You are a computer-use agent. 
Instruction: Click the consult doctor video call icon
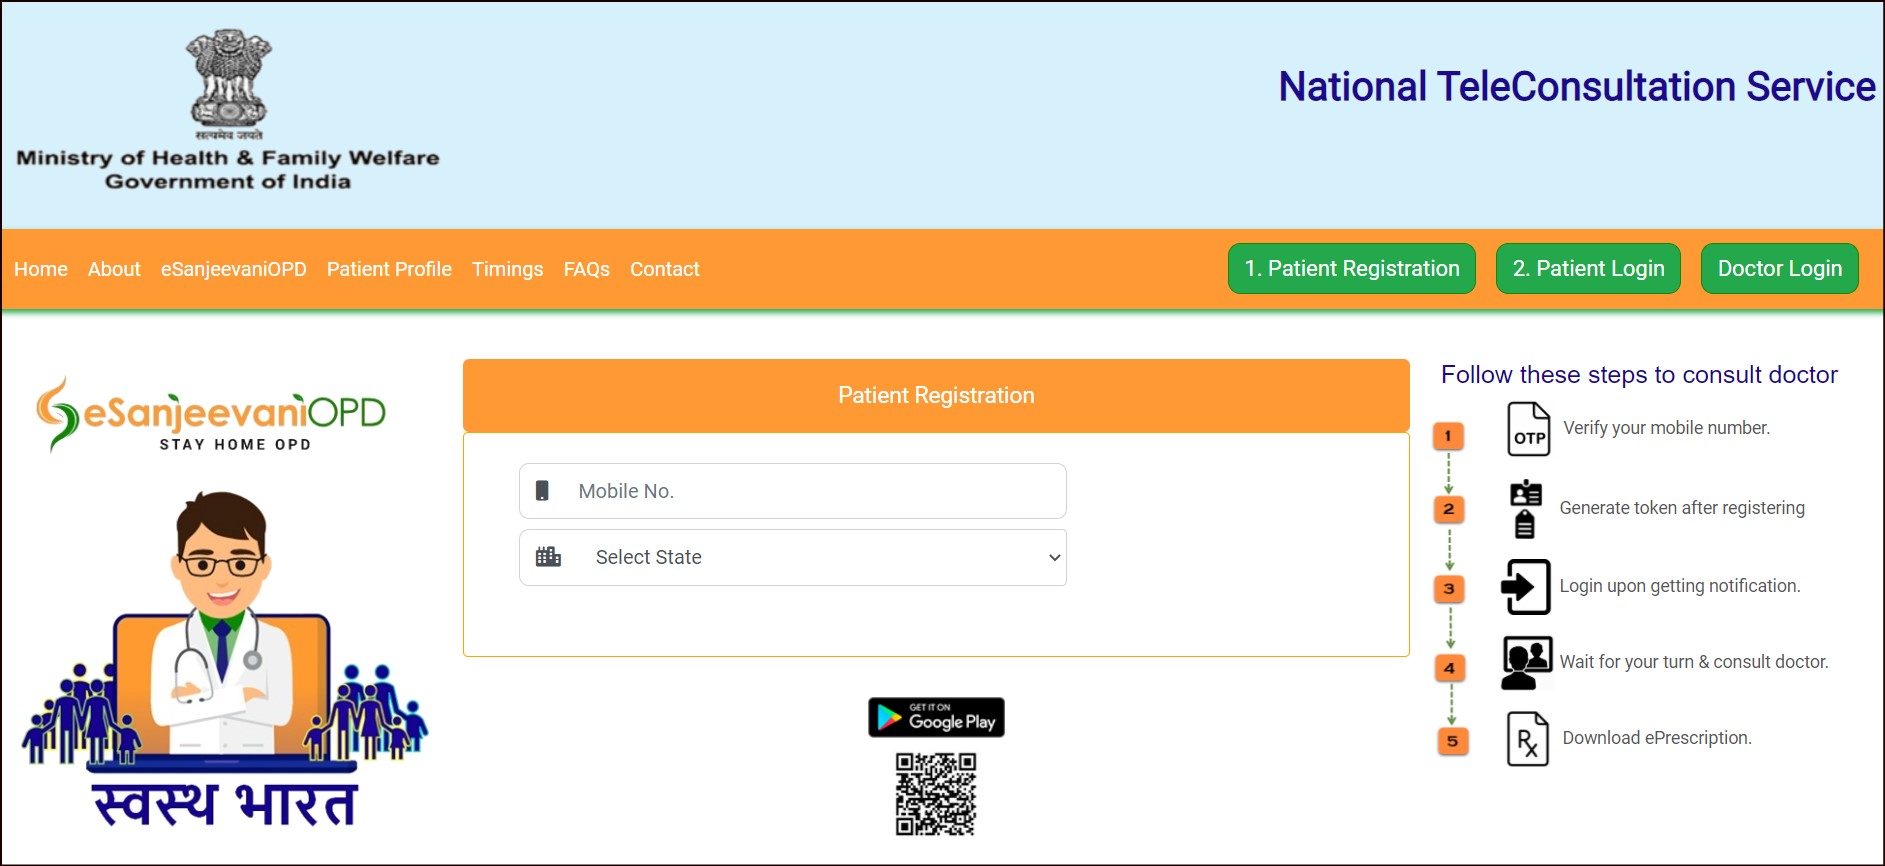(x=1527, y=663)
